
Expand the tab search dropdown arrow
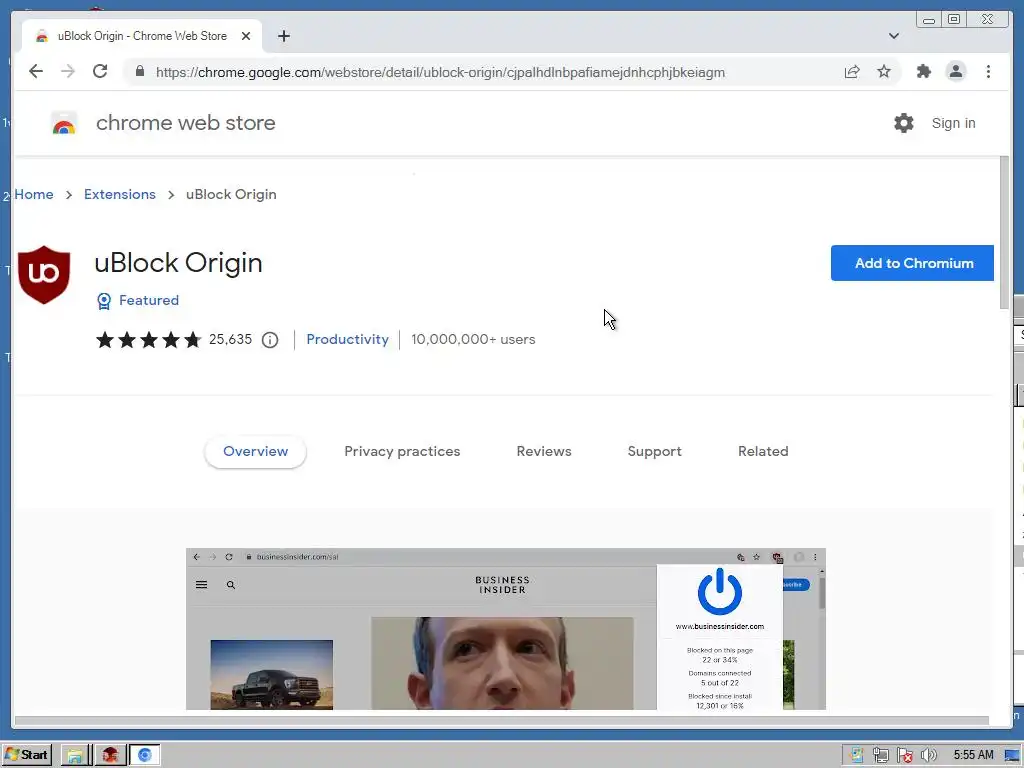coord(893,36)
